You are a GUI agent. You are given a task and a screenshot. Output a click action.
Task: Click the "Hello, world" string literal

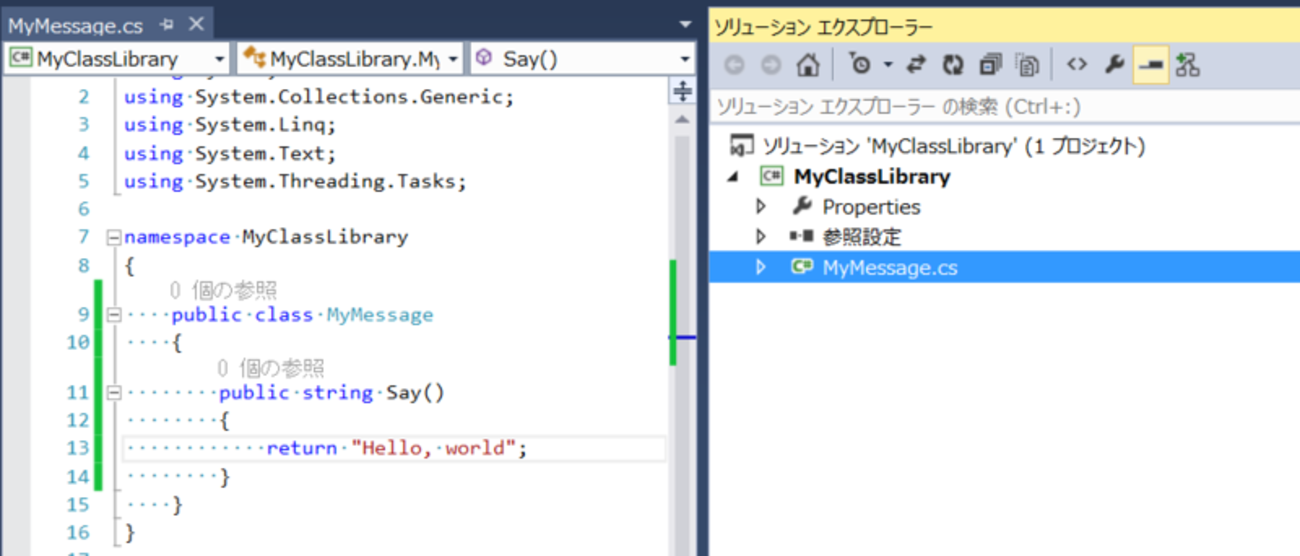click(432, 449)
